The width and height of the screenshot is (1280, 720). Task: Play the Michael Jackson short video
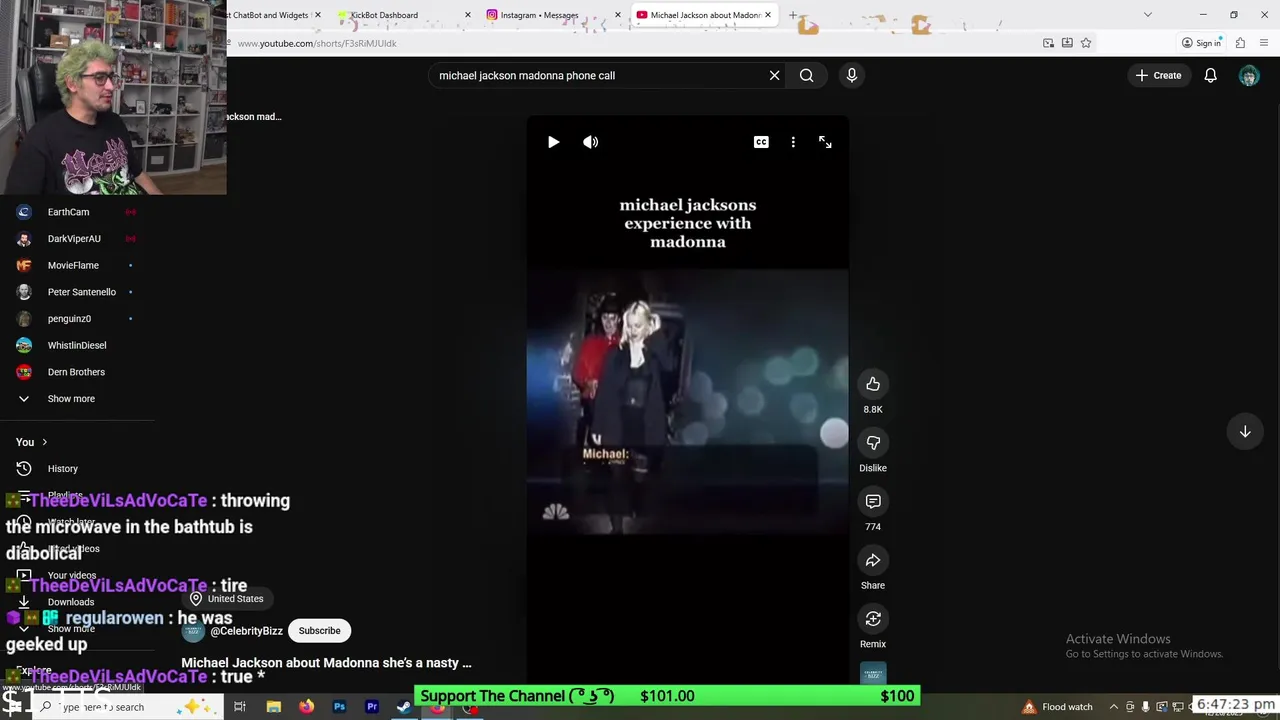point(553,142)
